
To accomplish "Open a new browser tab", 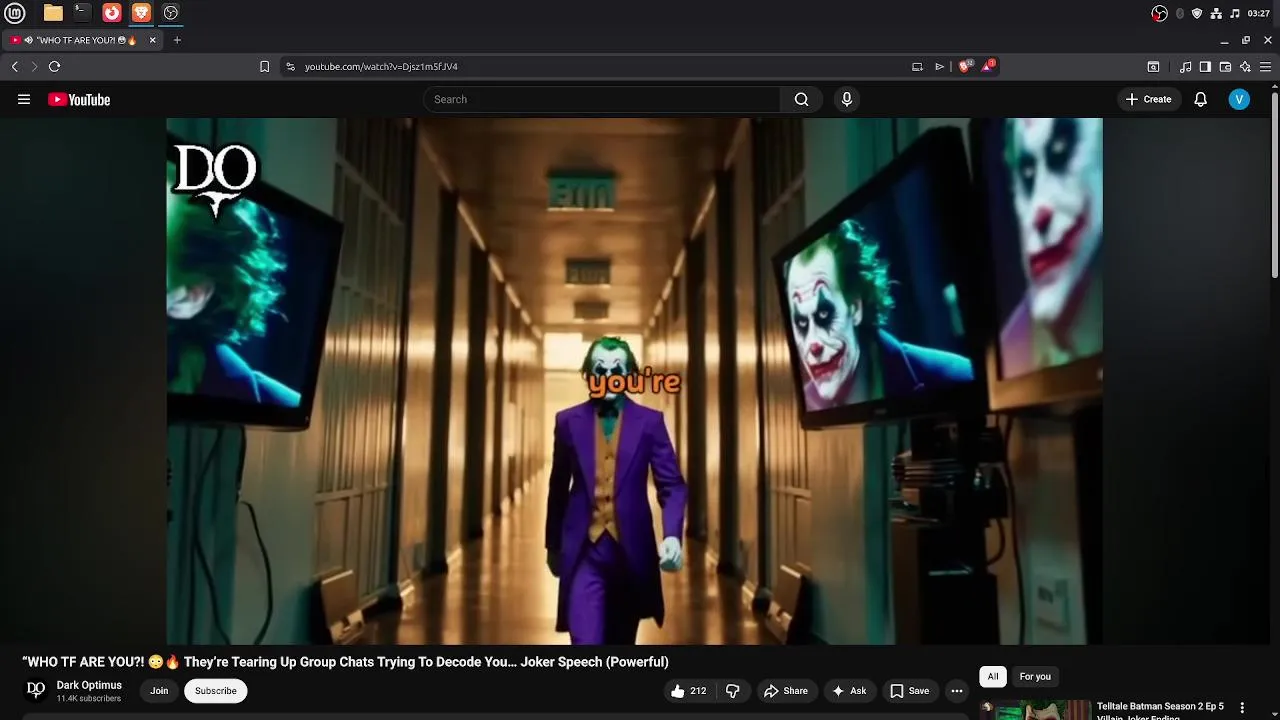I will point(177,40).
